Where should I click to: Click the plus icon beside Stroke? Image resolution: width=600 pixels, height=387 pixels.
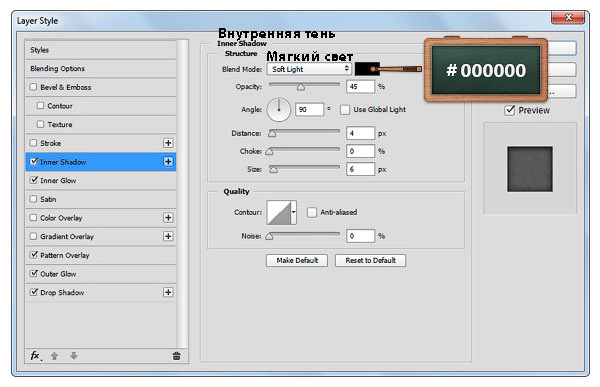click(168, 143)
